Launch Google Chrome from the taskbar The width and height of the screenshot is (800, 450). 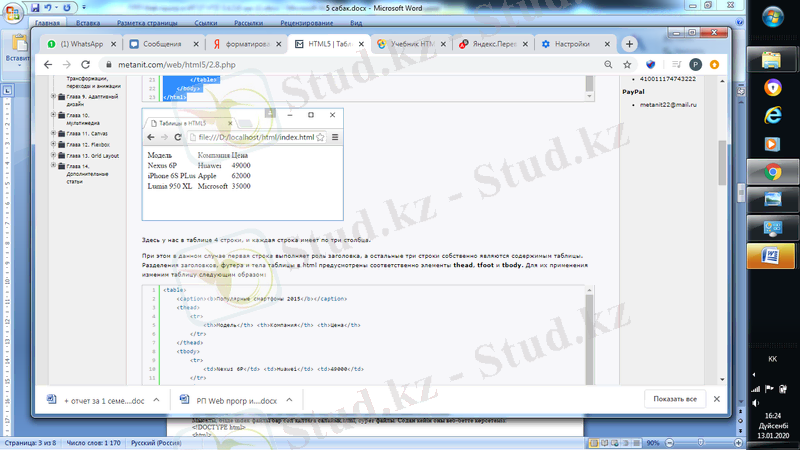click(x=773, y=172)
